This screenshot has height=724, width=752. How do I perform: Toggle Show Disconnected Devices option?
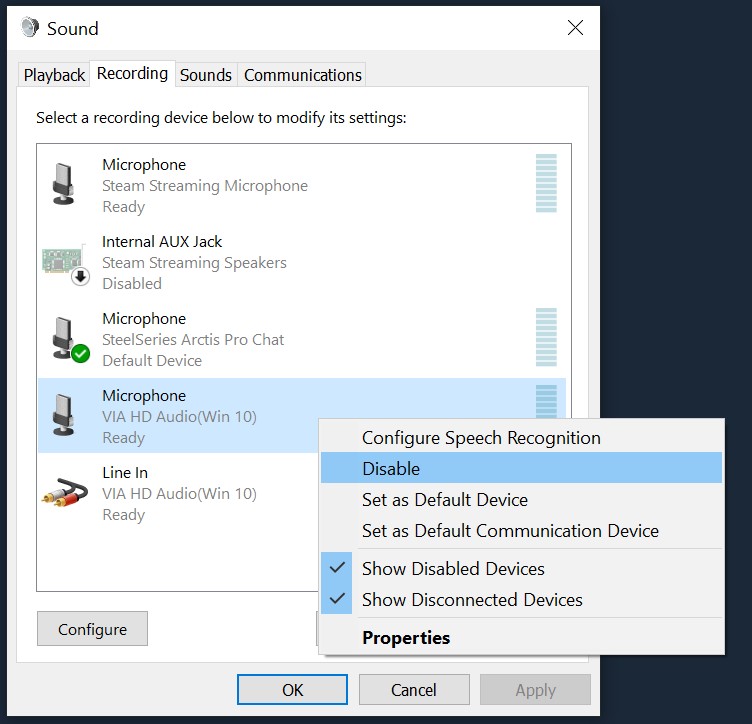(472, 600)
